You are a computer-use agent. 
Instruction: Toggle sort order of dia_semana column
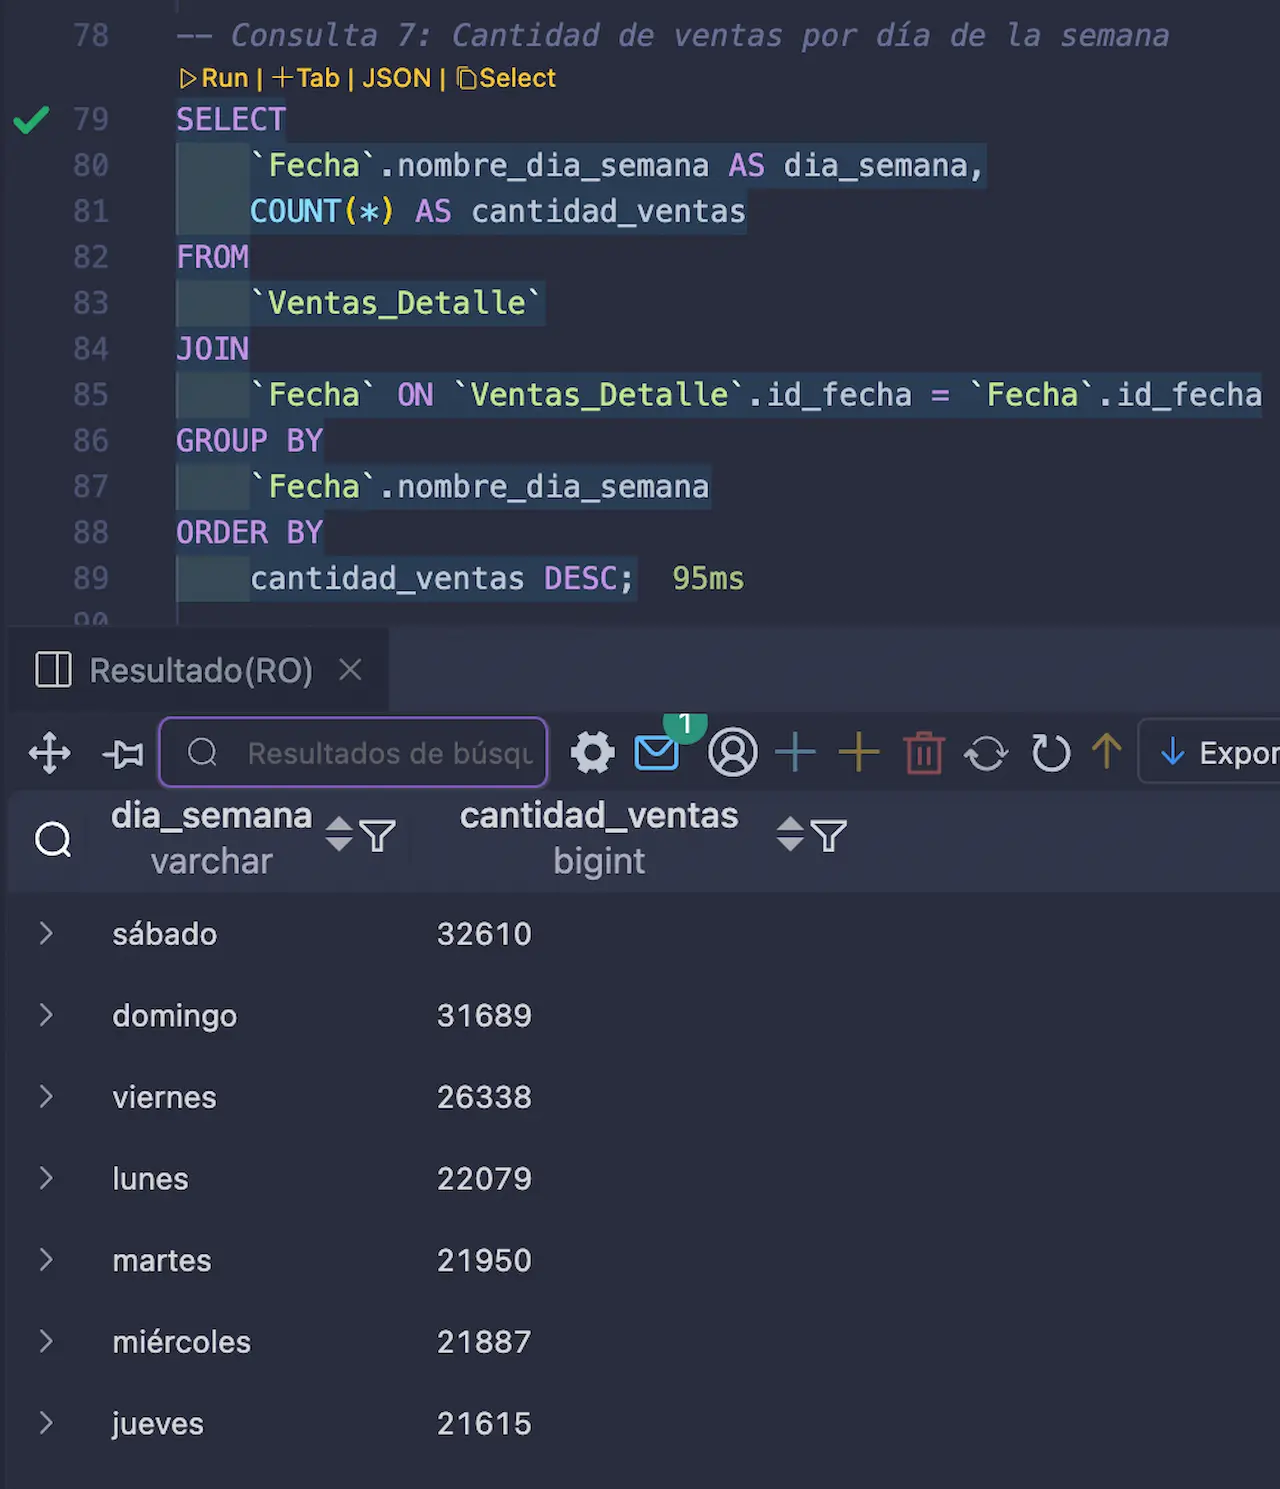339,834
